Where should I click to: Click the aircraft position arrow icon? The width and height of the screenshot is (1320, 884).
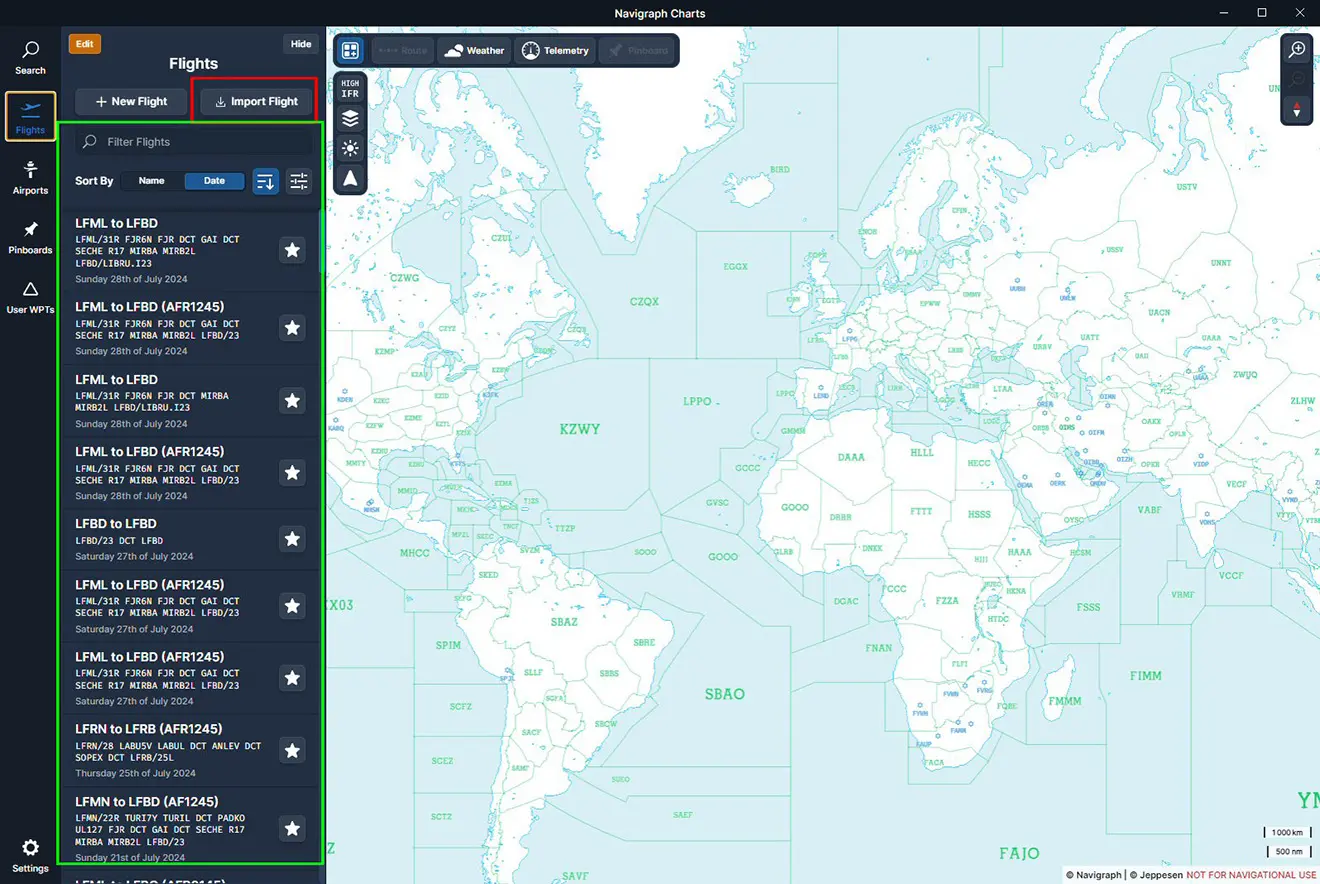pyautogui.click(x=350, y=179)
